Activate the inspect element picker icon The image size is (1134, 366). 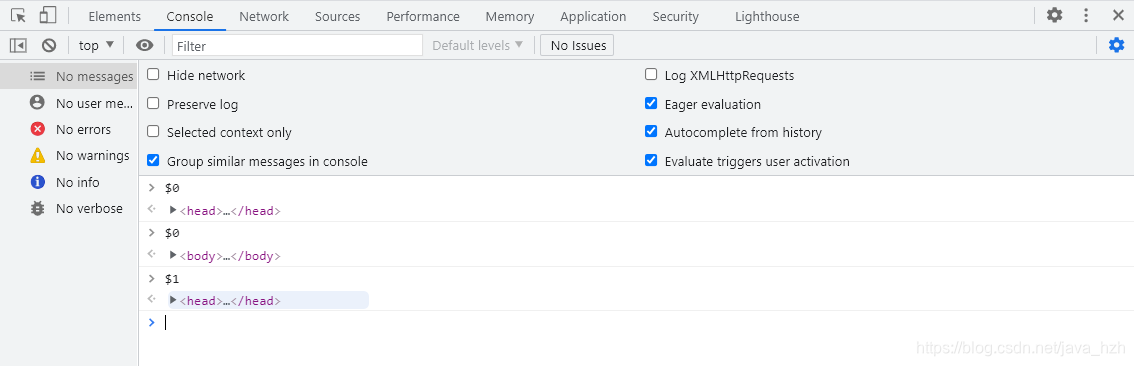point(19,15)
